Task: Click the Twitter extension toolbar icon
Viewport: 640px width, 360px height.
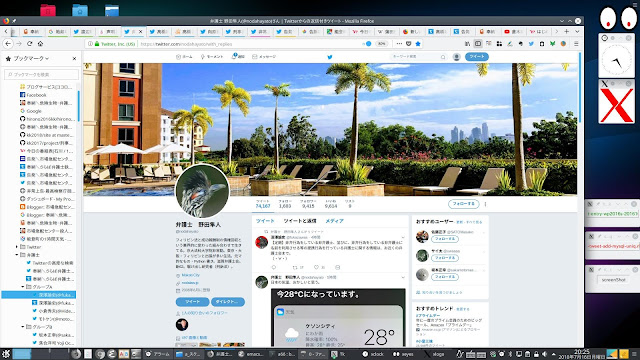Action: pyautogui.click(x=531, y=44)
